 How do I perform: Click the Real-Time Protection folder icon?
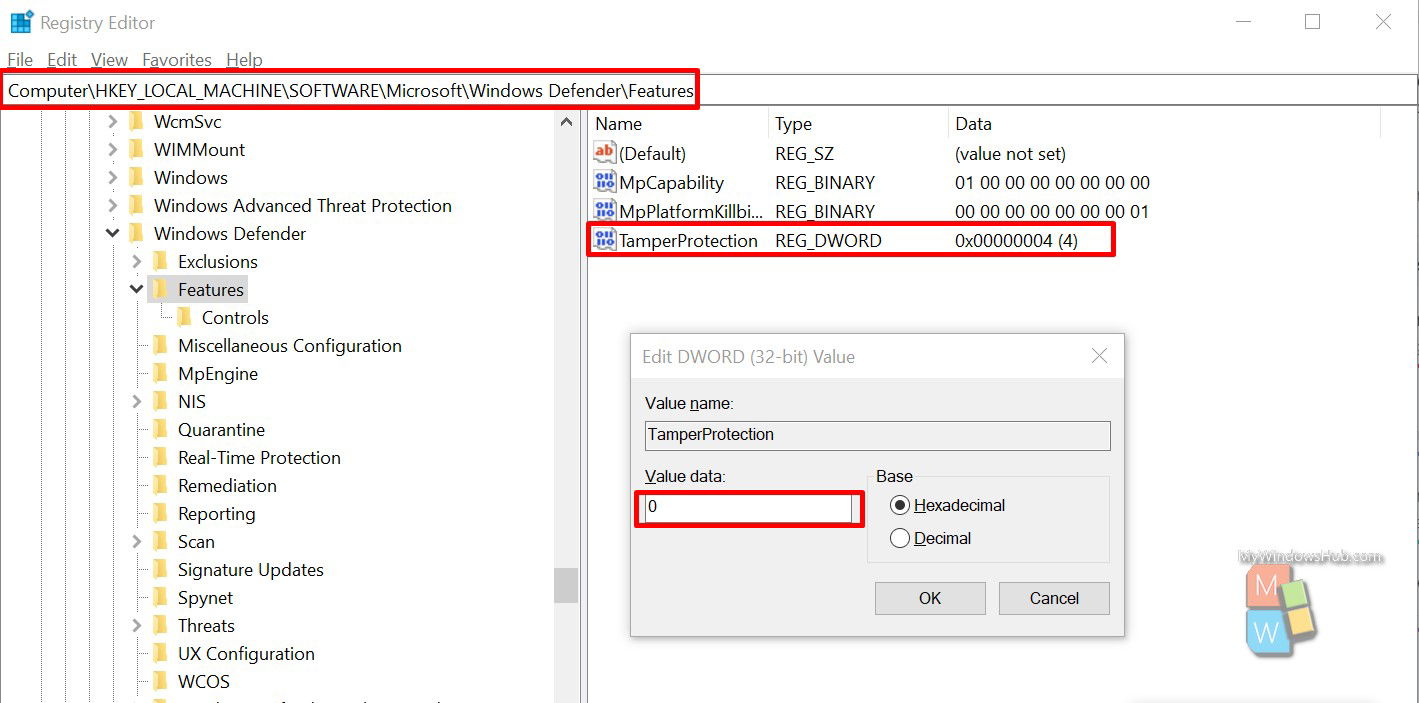[x=160, y=458]
